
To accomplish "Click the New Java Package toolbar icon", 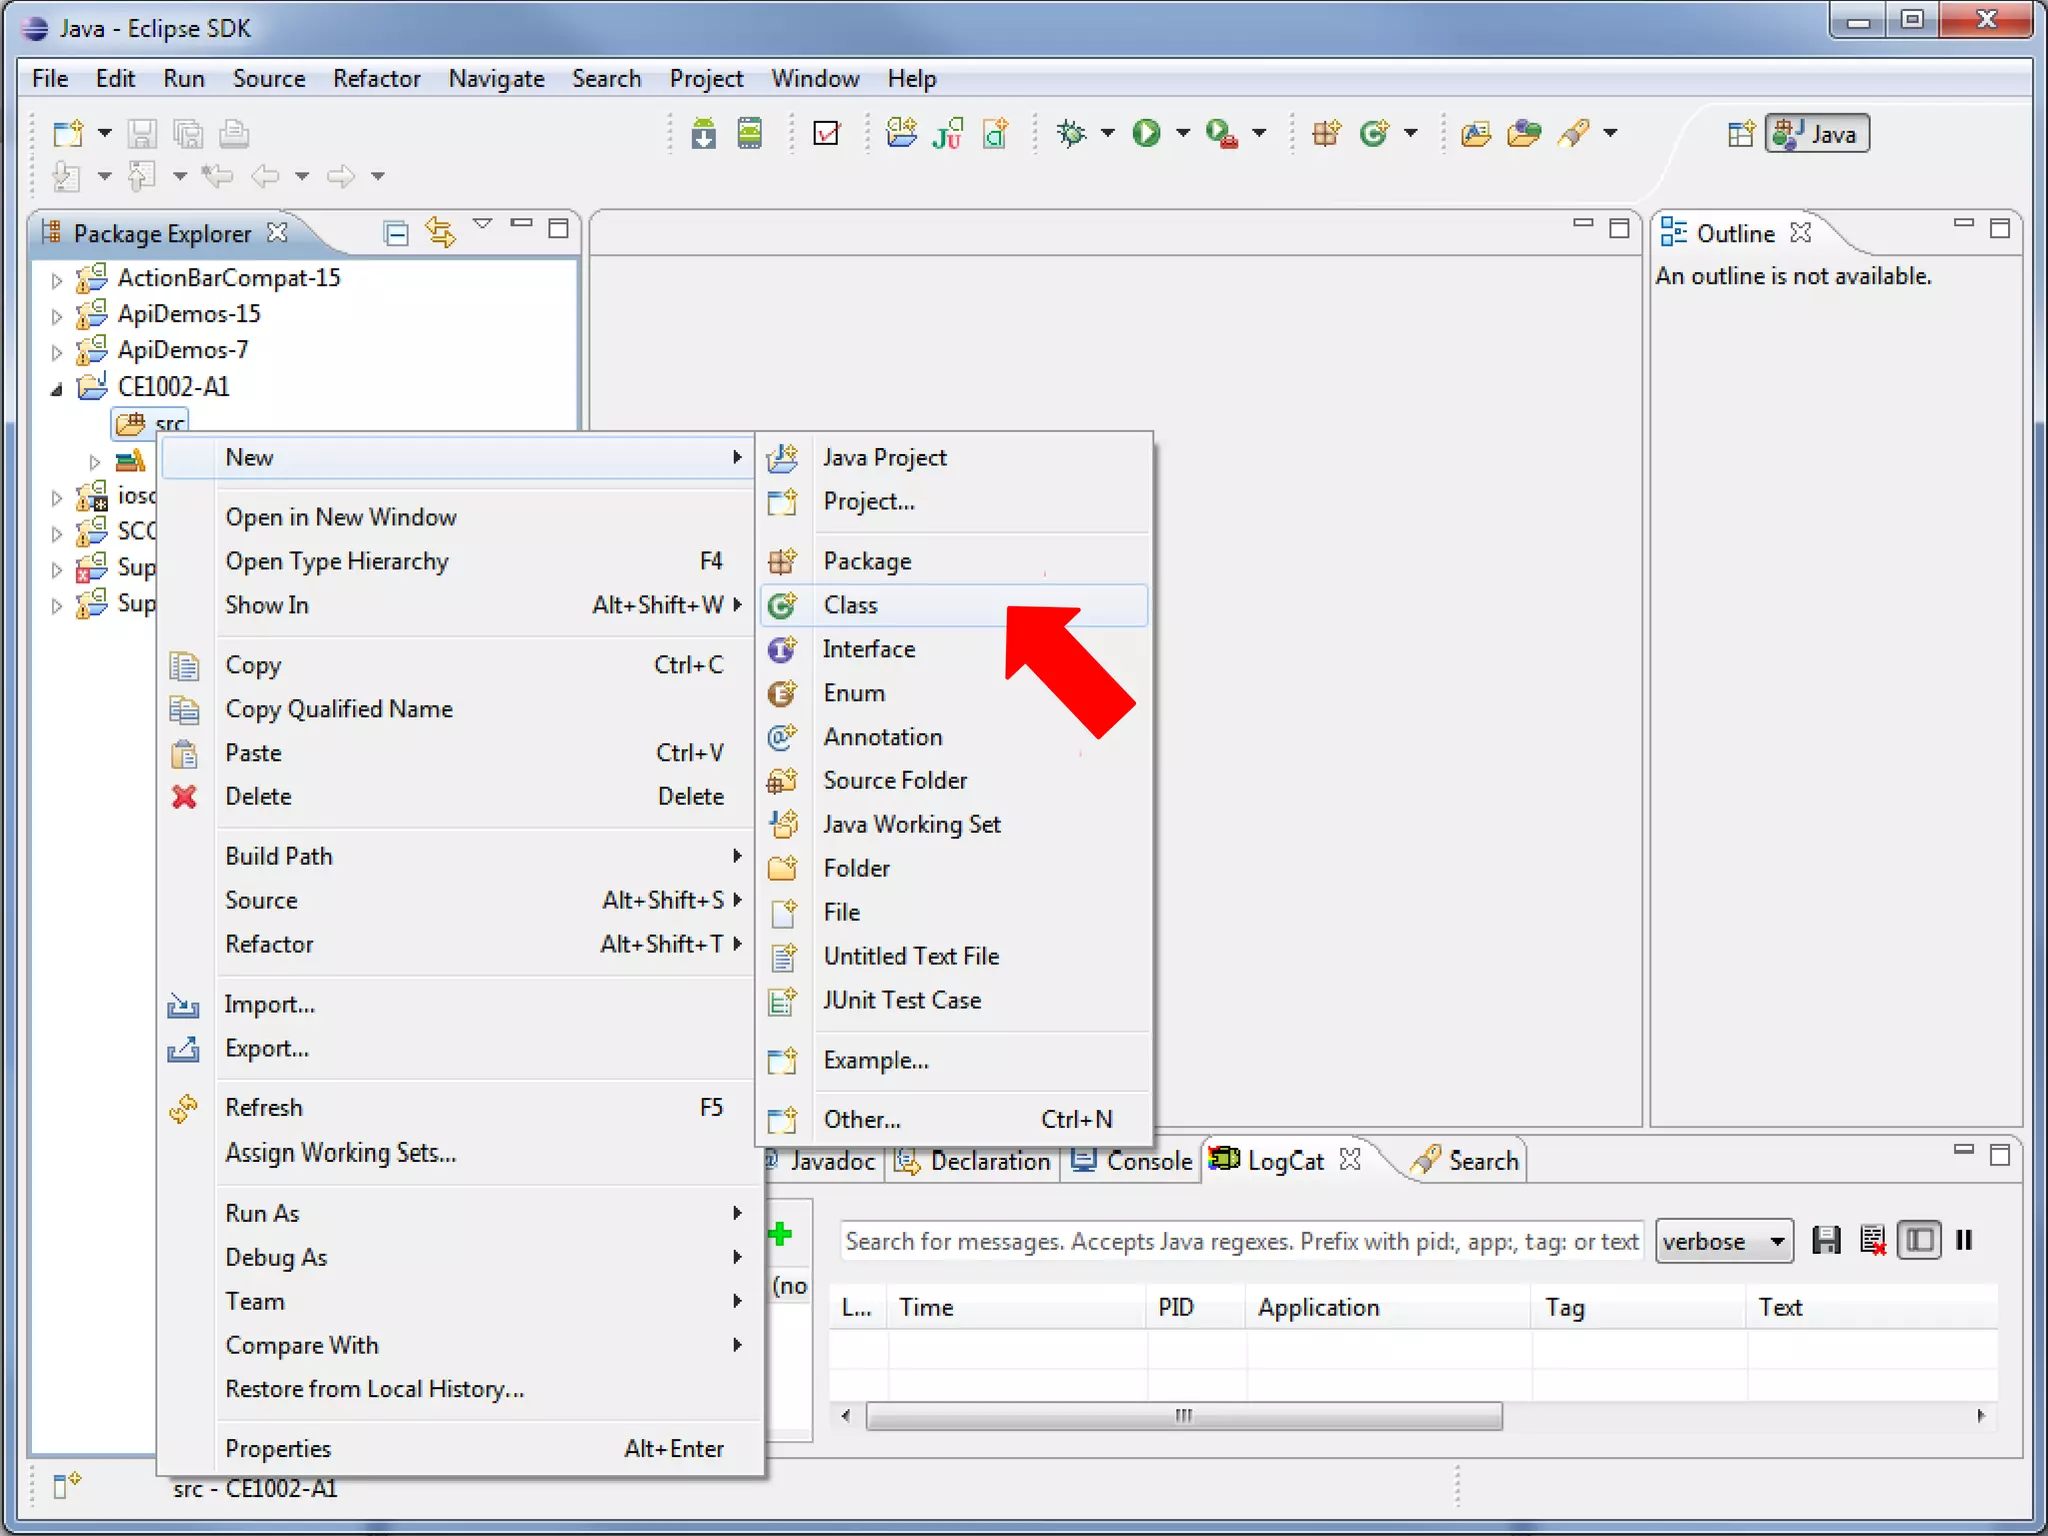I will [x=1327, y=133].
